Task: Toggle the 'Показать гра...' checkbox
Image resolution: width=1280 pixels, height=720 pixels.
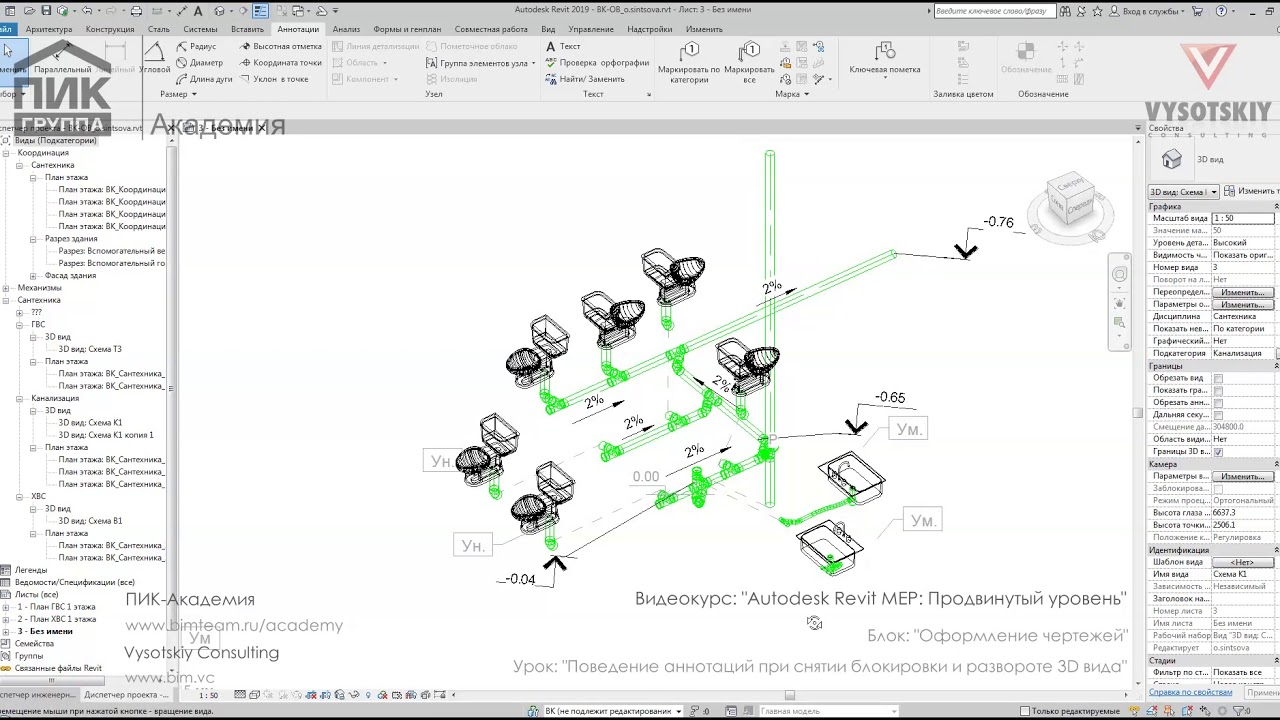Action: [x=1218, y=390]
